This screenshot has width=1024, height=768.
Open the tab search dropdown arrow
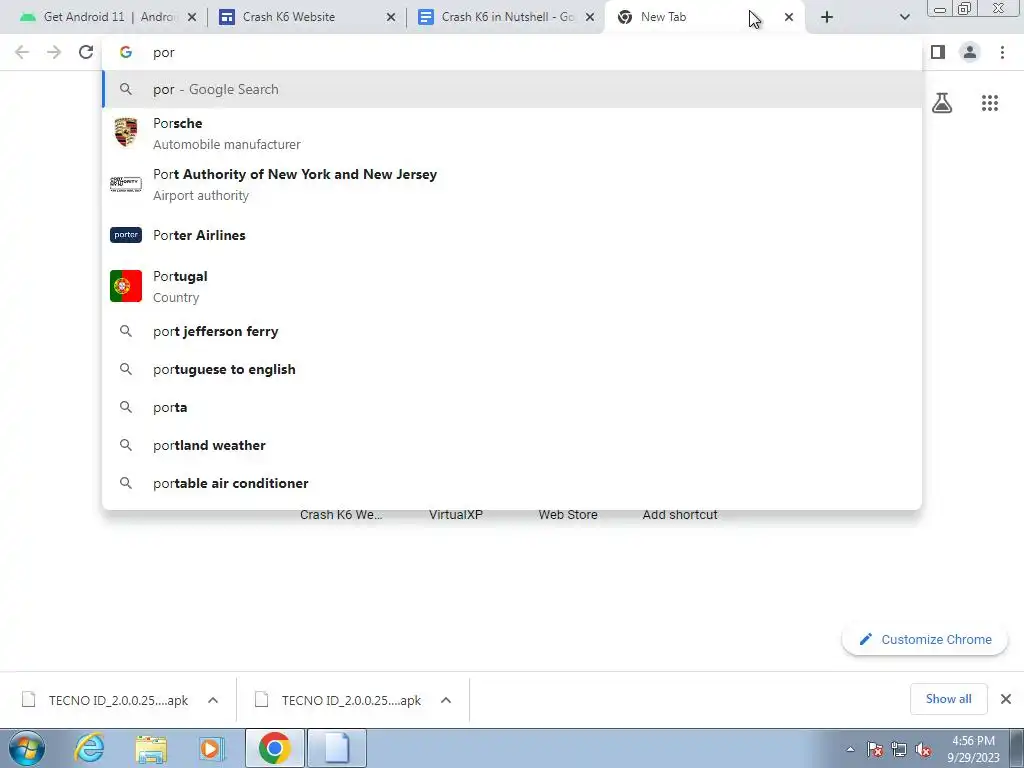[x=904, y=18]
